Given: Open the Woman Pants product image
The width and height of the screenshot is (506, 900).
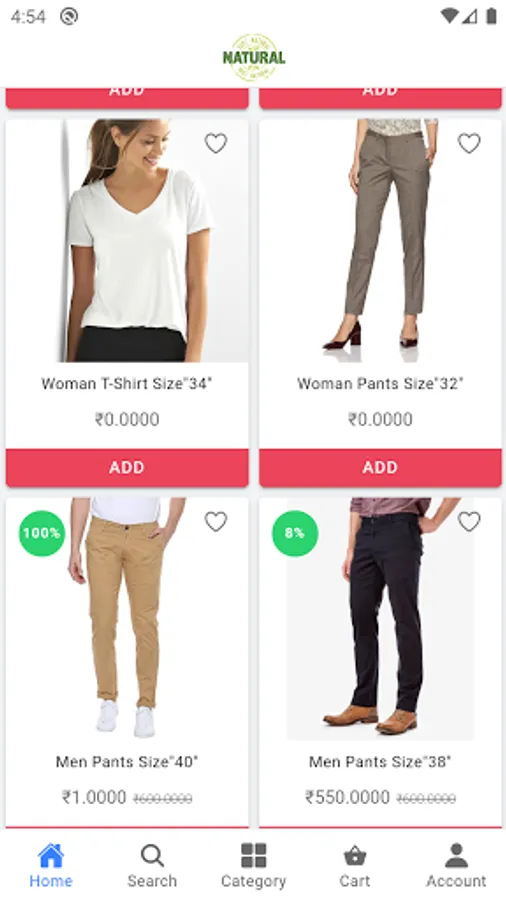Looking at the screenshot, I should [x=380, y=240].
